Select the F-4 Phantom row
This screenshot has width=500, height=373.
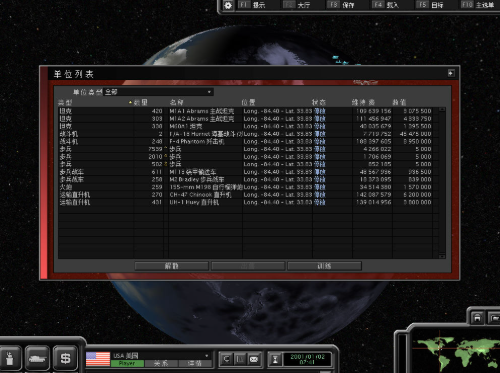248,141
